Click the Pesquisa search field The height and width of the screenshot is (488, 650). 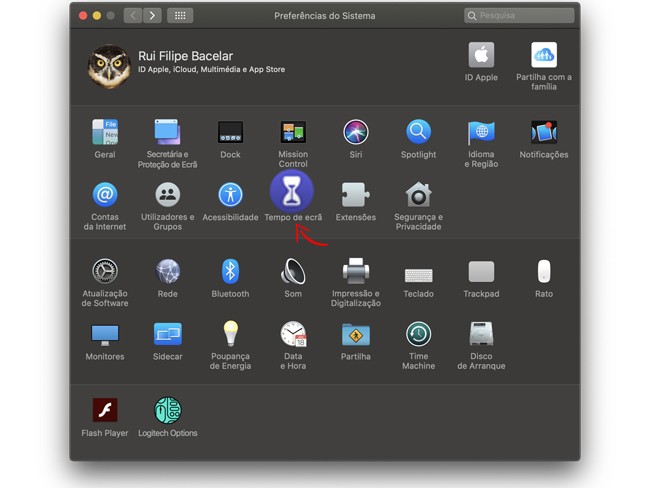coord(520,16)
